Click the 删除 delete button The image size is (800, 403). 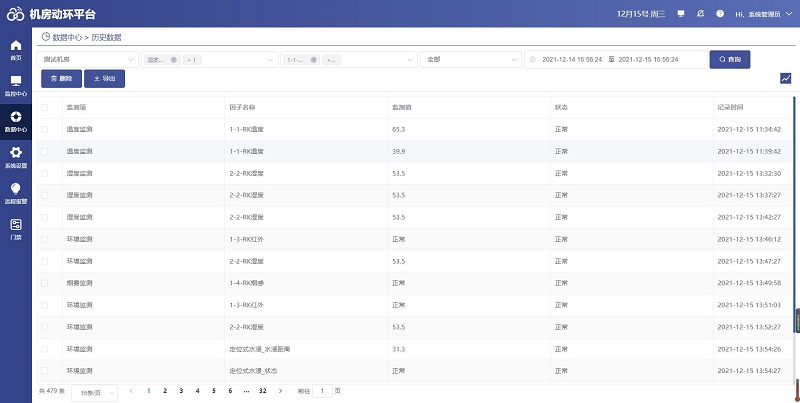(x=61, y=79)
